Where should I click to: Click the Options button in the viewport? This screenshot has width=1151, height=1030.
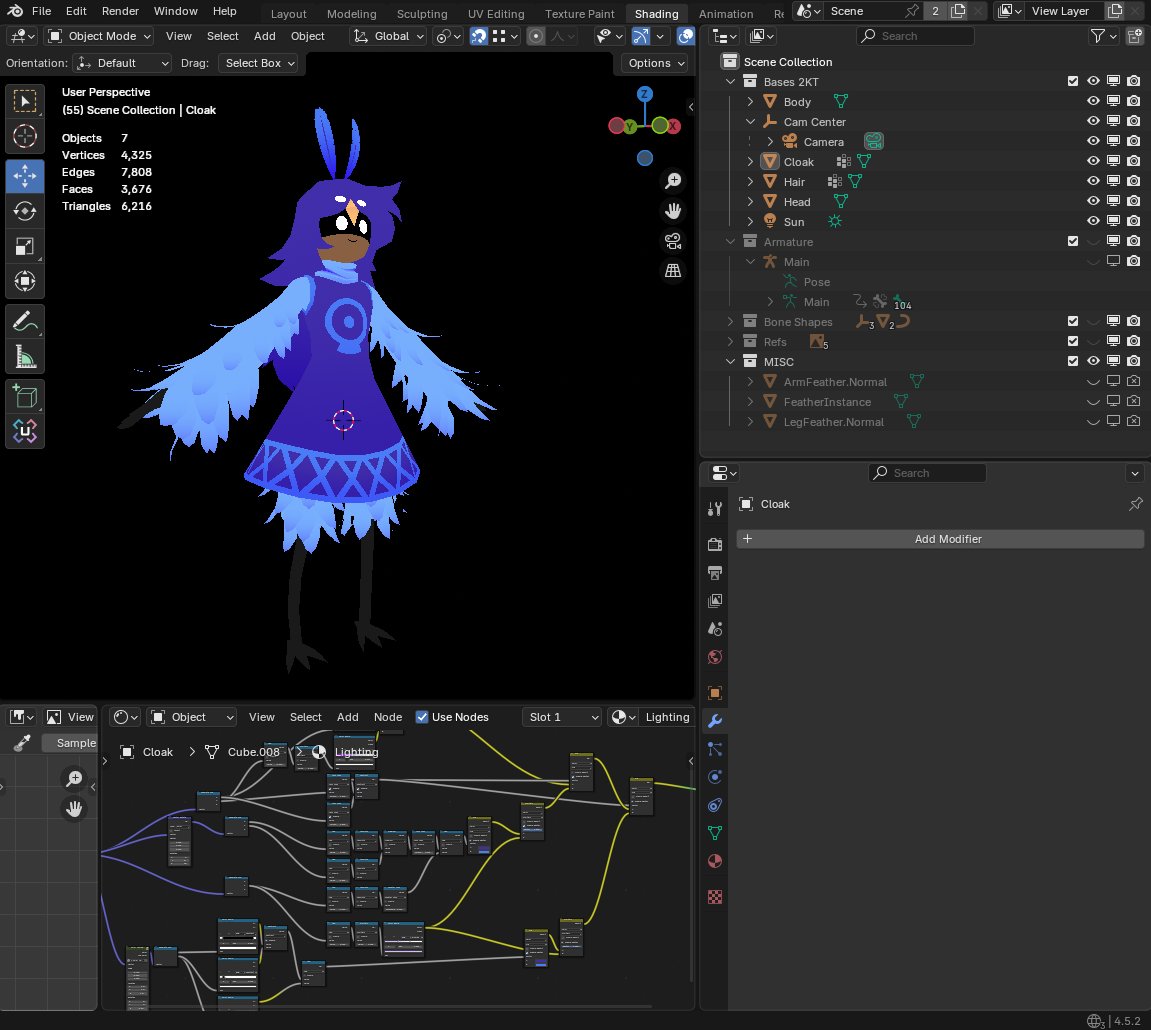pyautogui.click(x=654, y=62)
